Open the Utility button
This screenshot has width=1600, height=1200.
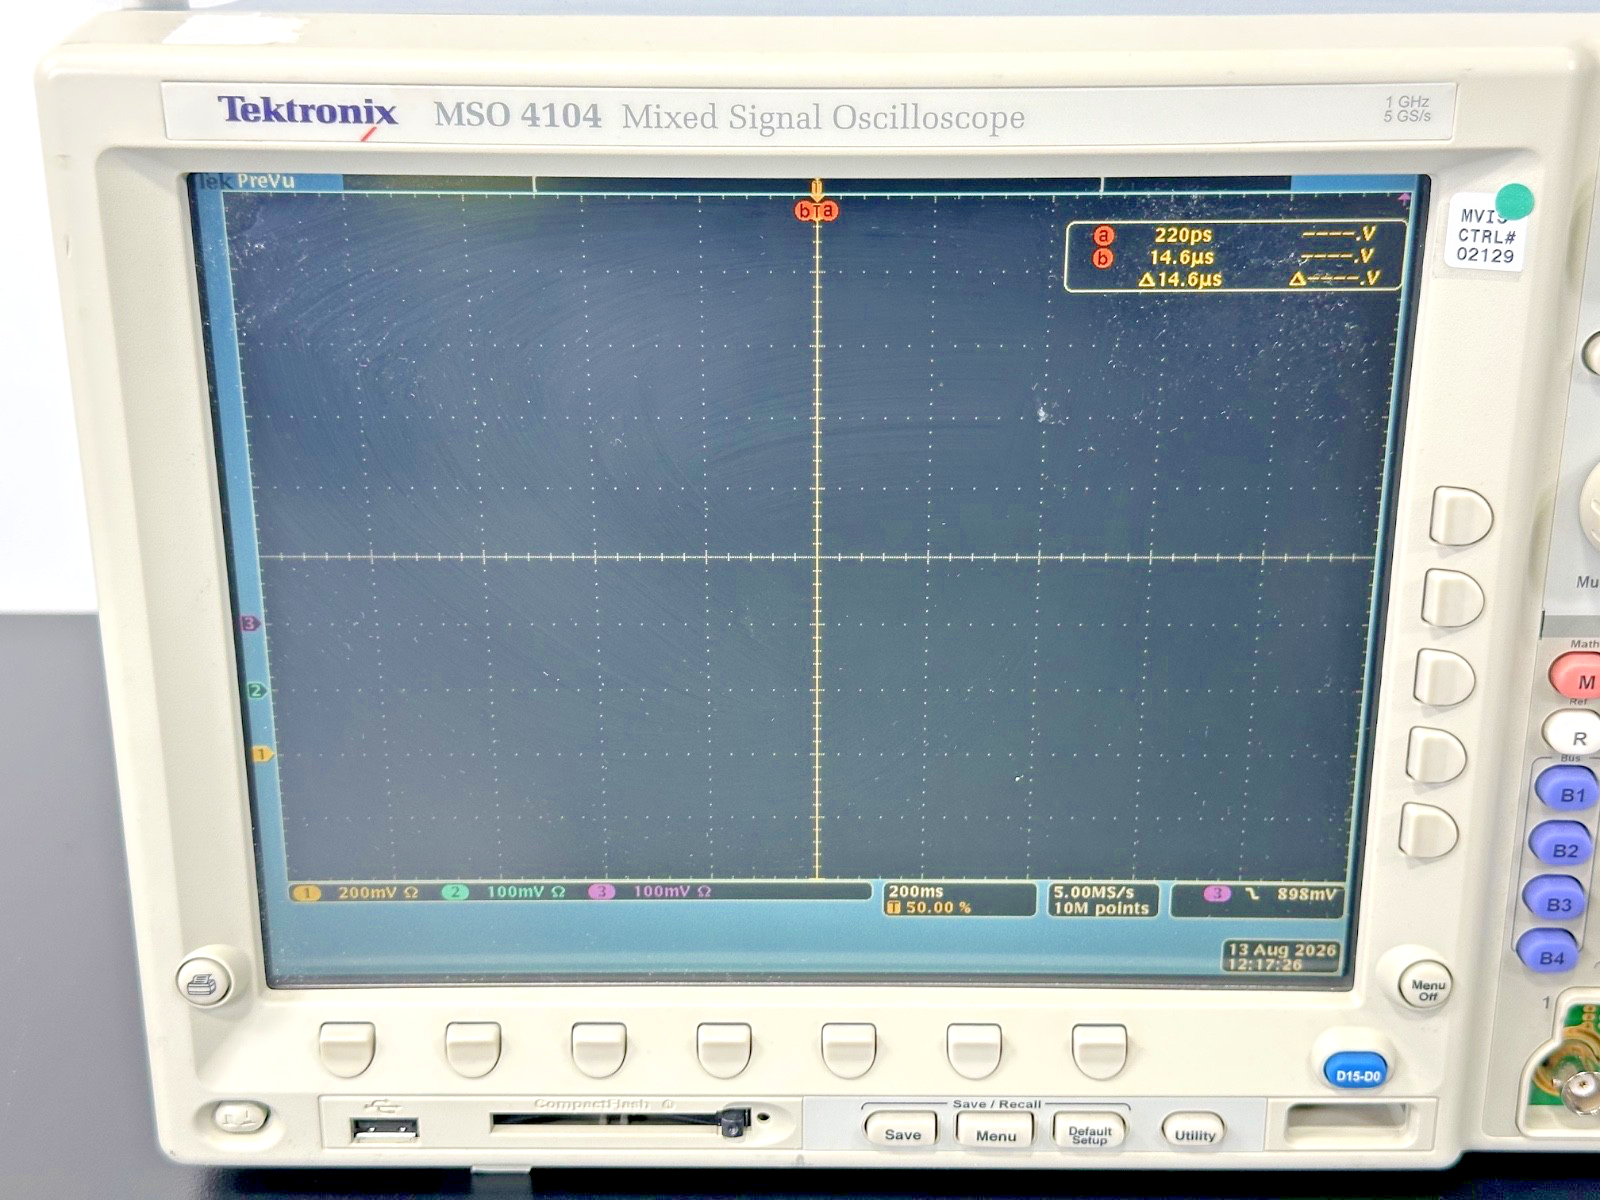pyautogui.click(x=1194, y=1133)
